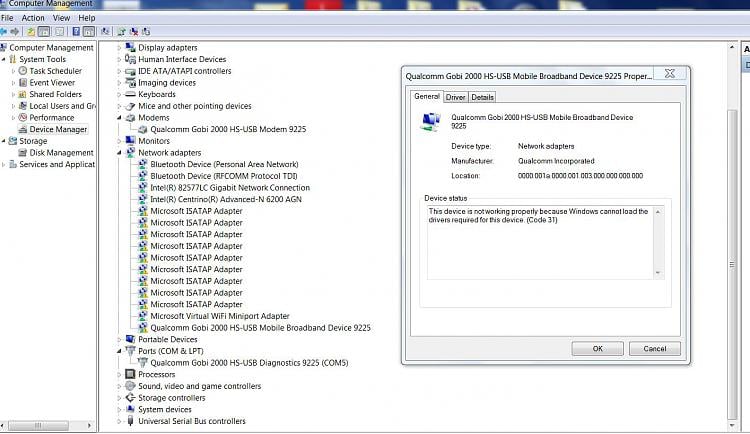Click the Forward arrow toolbar icon
Image resolution: width=750 pixels, height=434 pixels.
pyautogui.click(x=15, y=32)
